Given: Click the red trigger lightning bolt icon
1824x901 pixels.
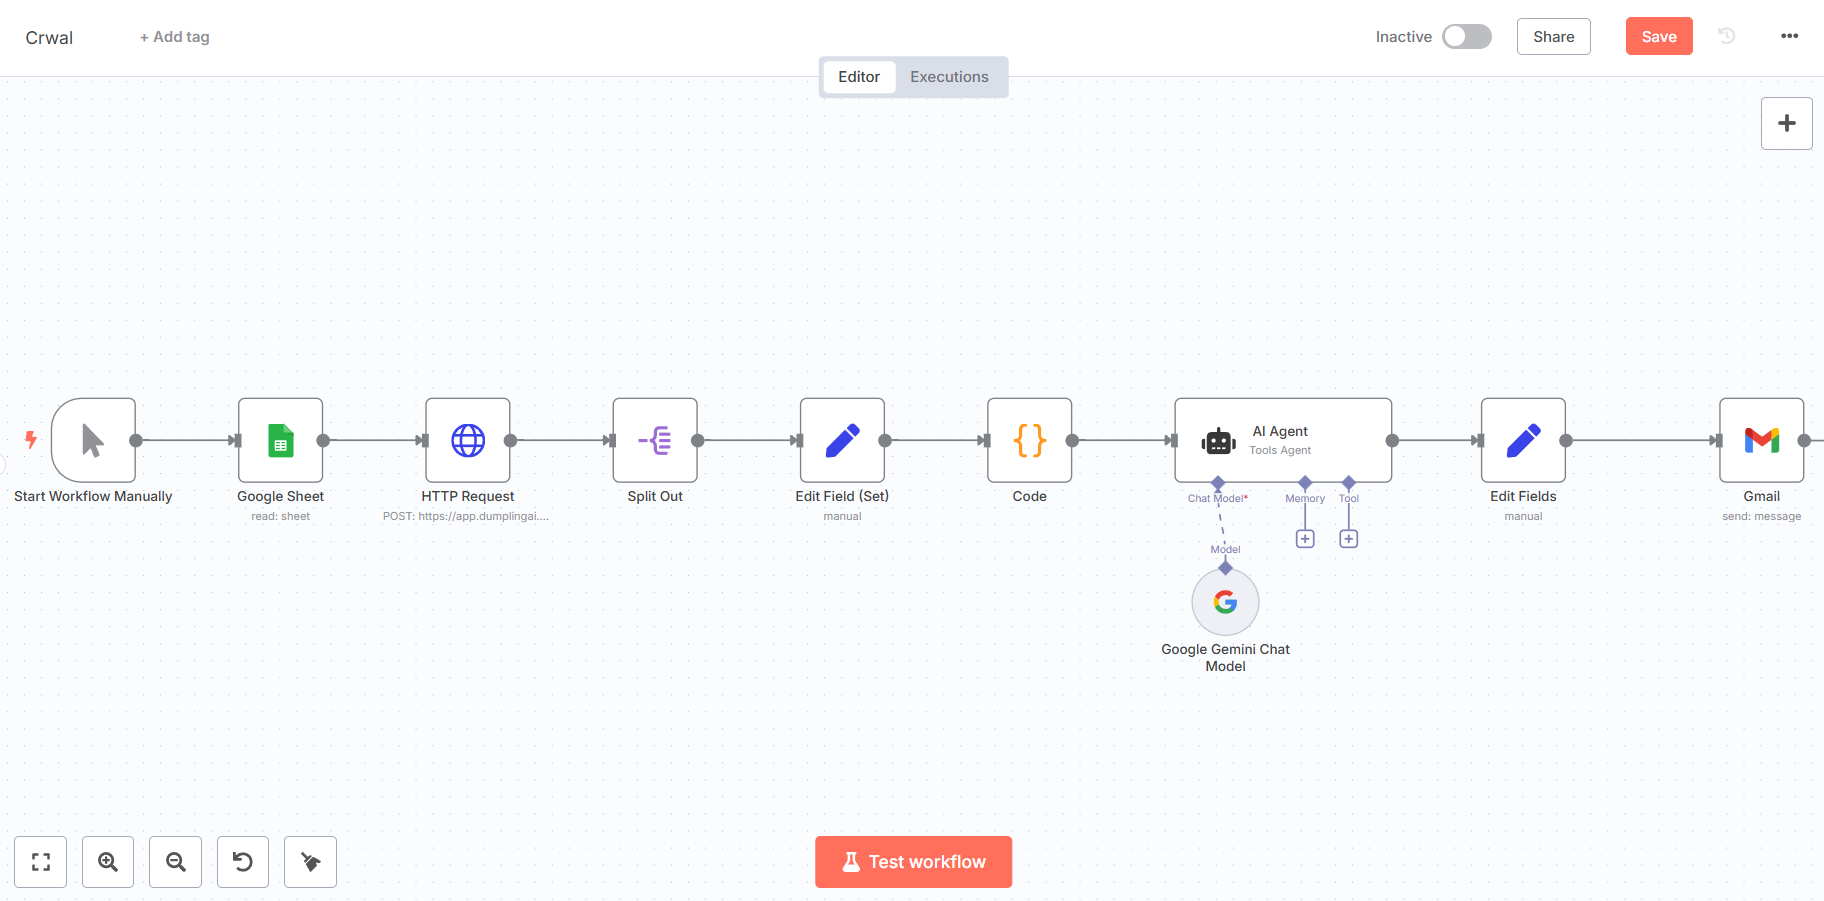Looking at the screenshot, I should [x=31, y=439].
